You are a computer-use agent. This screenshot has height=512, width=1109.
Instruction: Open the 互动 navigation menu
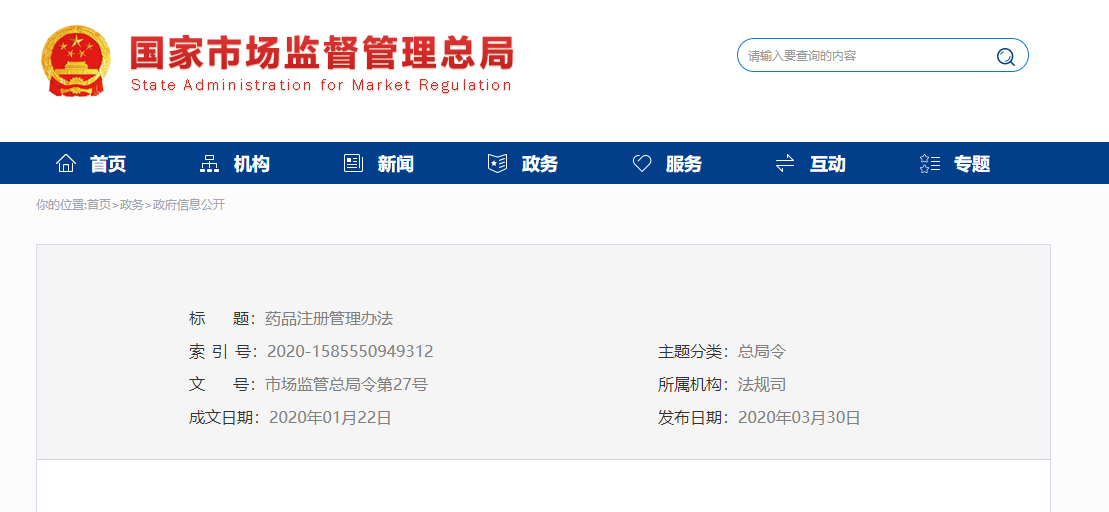(828, 164)
